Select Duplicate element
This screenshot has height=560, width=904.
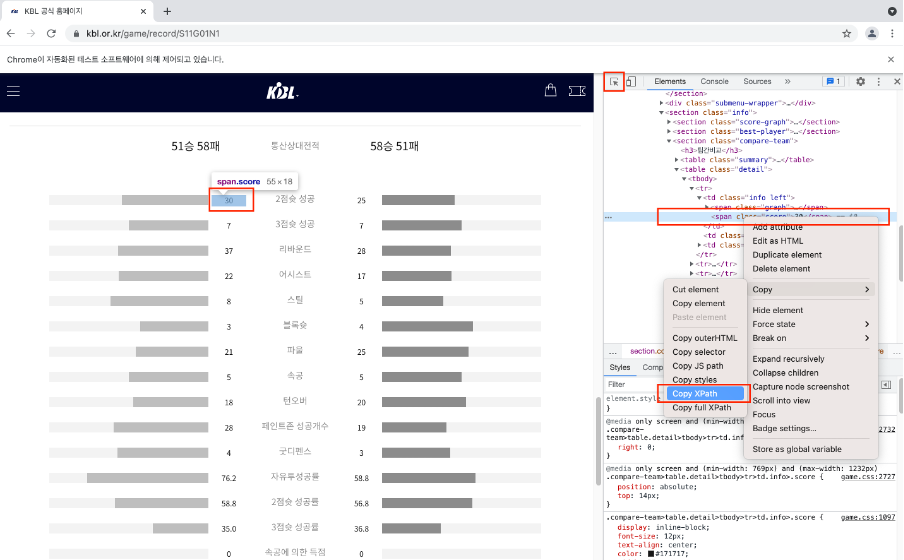(787, 255)
